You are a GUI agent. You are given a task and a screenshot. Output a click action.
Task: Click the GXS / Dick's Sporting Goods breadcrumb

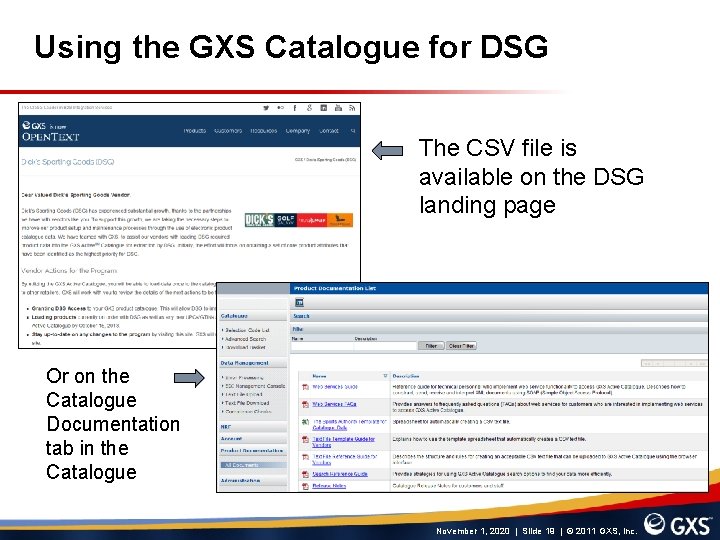tap(325, 159)
